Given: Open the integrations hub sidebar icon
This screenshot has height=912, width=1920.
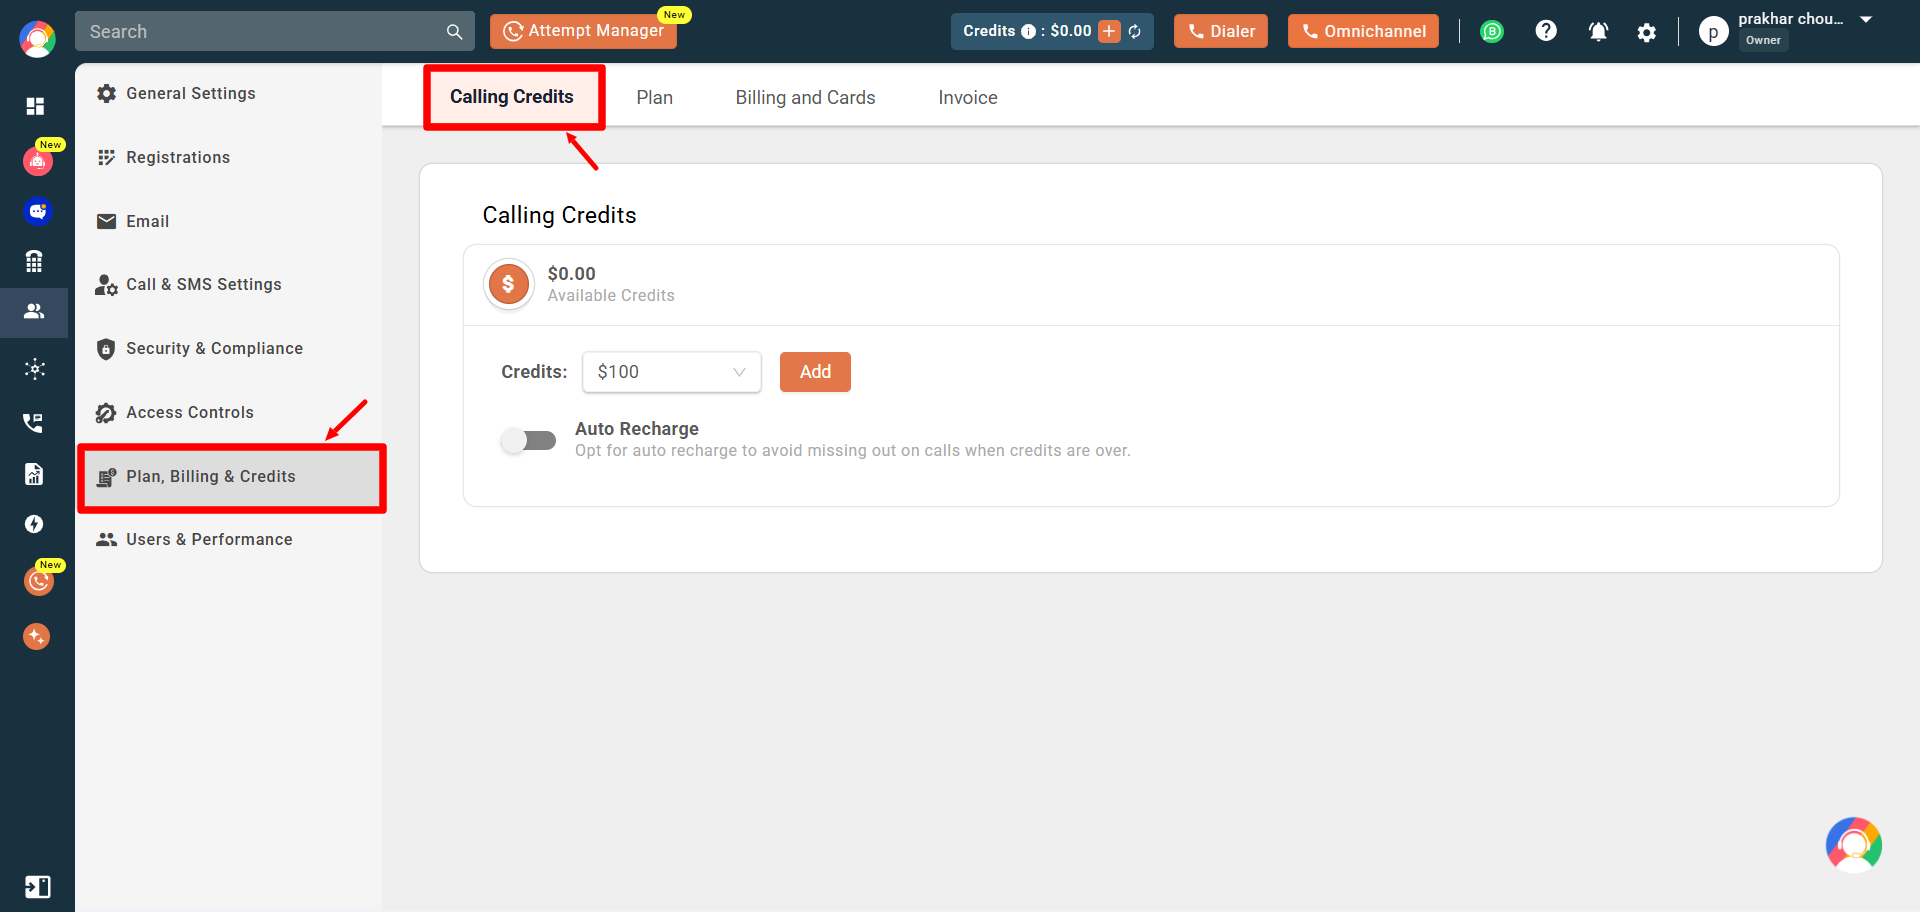Looking at the screenshot, I should pyautogui.click(x=35, y=369).
